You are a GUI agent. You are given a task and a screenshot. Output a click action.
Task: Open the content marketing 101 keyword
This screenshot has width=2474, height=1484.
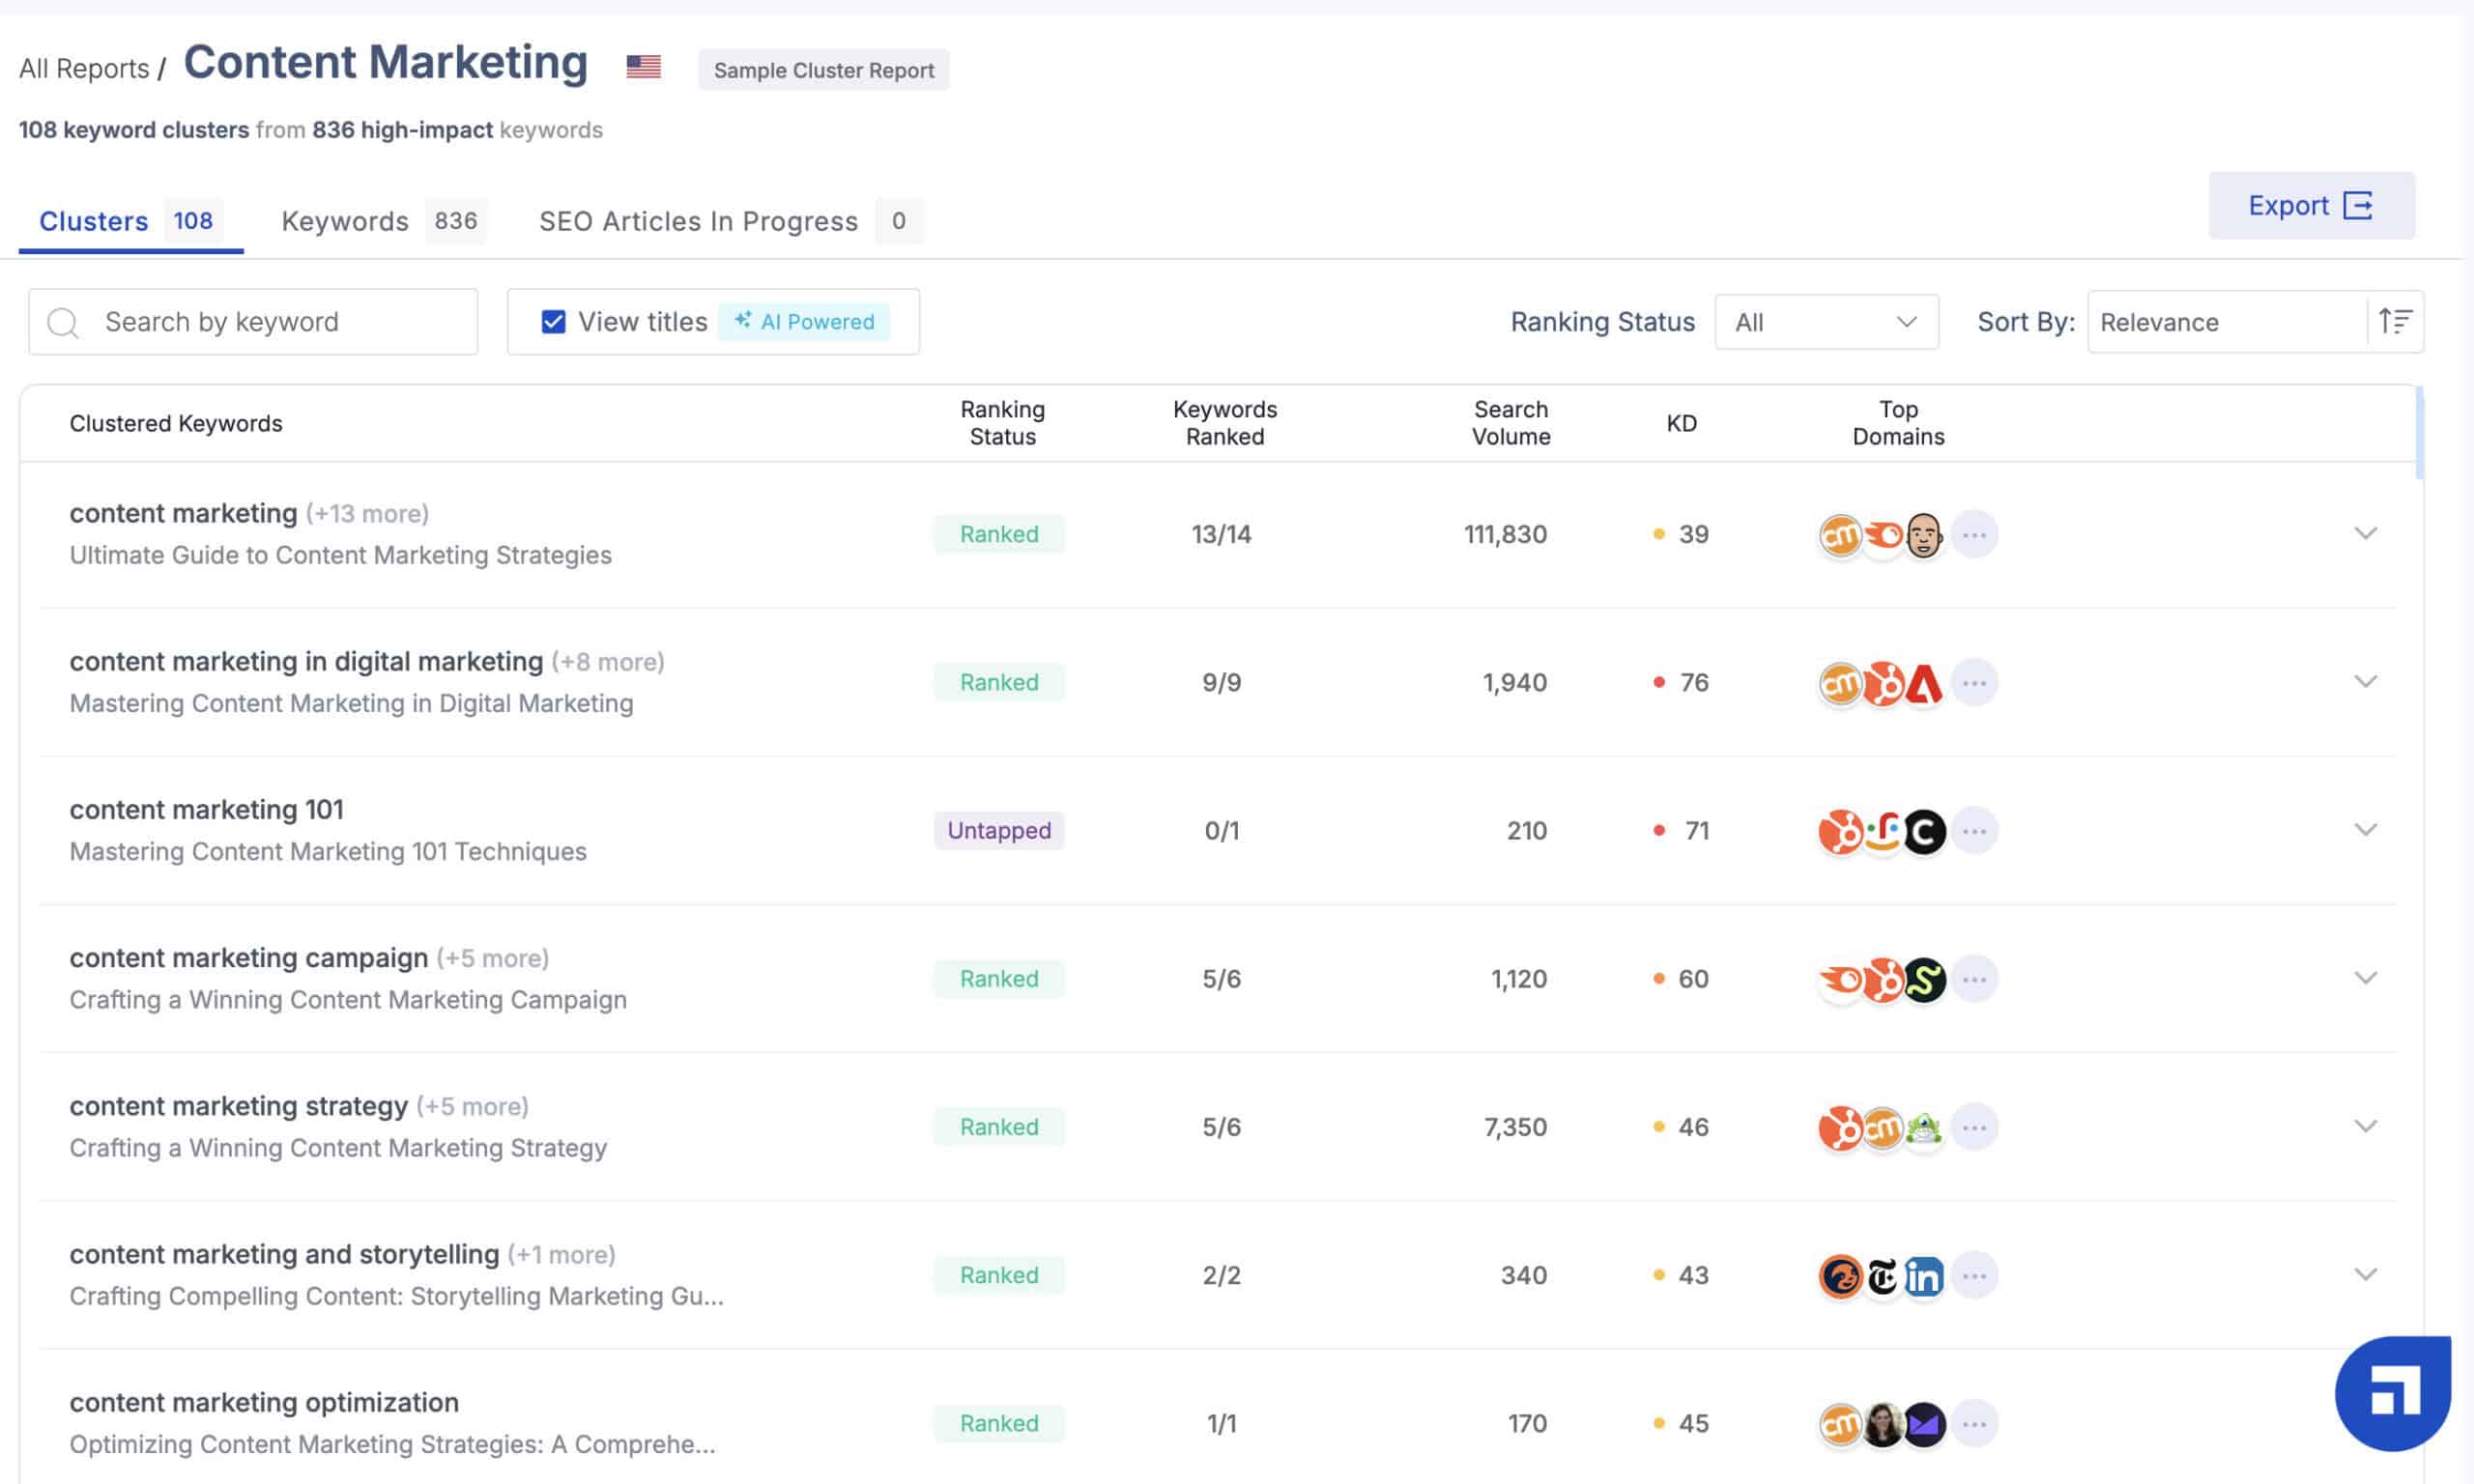coord(207,809)
